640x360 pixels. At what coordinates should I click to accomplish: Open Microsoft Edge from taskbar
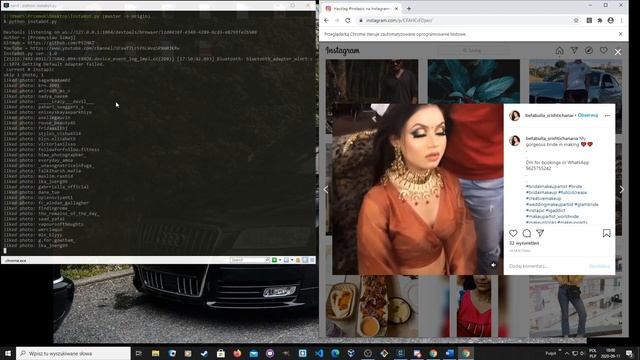[x=335, y=353]
